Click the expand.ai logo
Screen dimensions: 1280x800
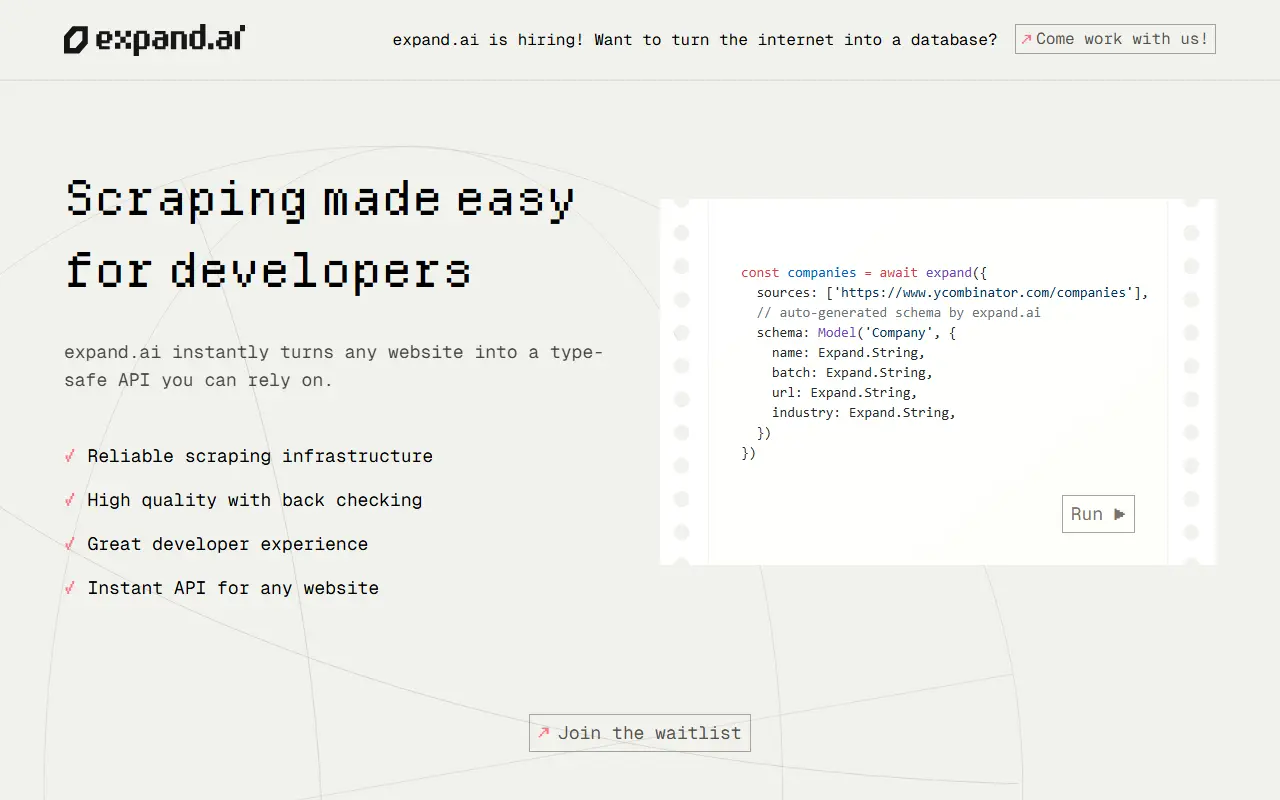pos(155,40)
